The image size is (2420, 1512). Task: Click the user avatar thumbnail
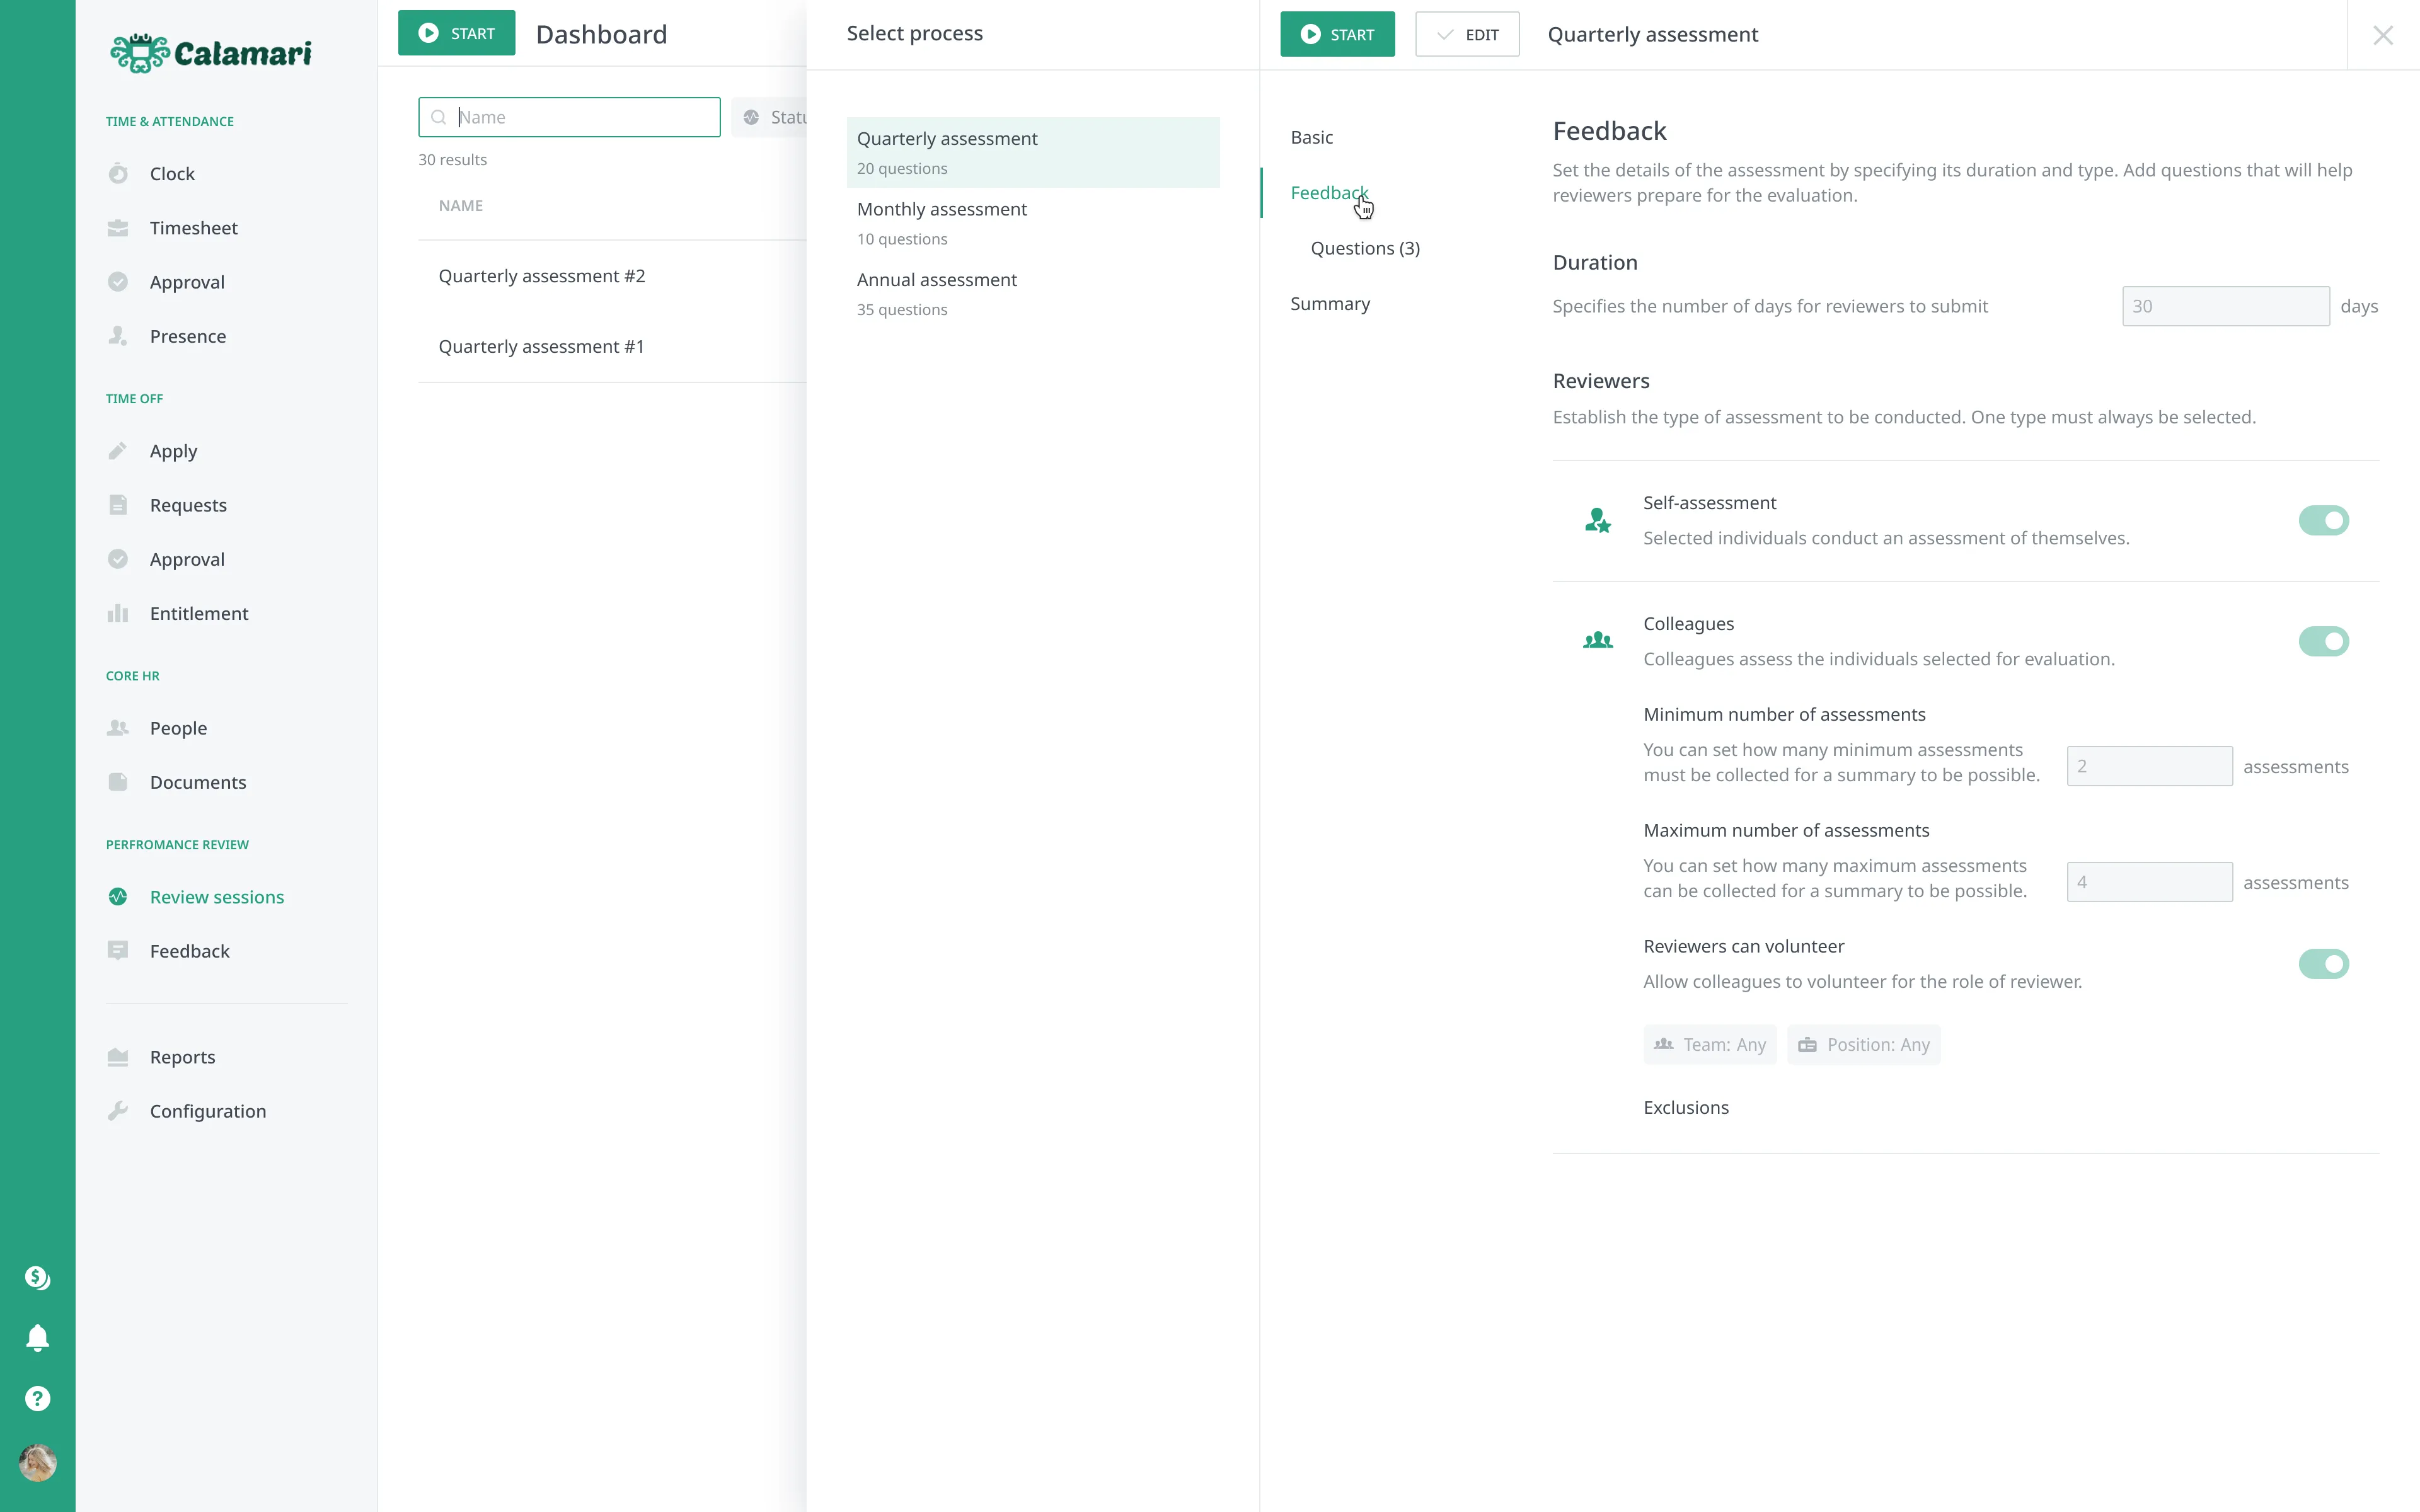38,1463
